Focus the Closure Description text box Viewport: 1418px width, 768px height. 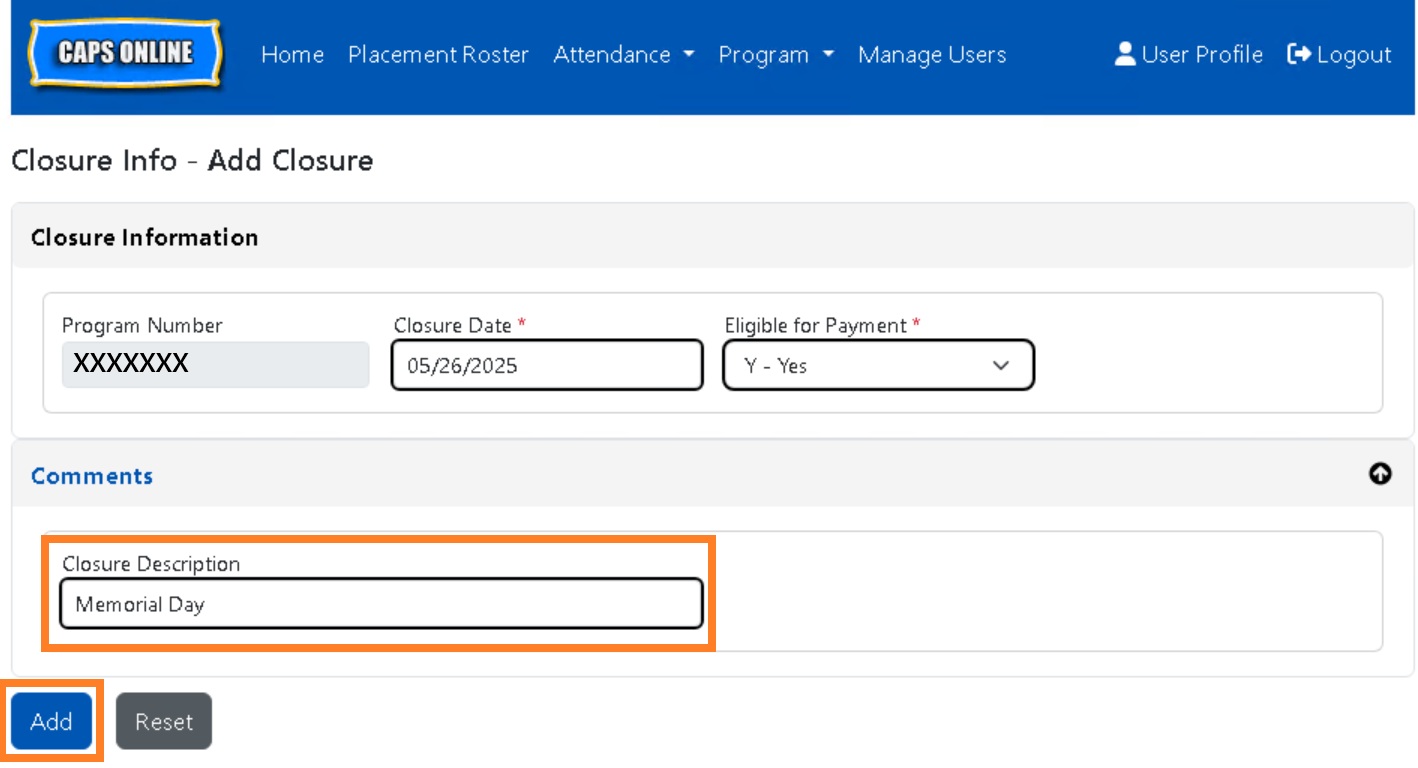[381, 604]
